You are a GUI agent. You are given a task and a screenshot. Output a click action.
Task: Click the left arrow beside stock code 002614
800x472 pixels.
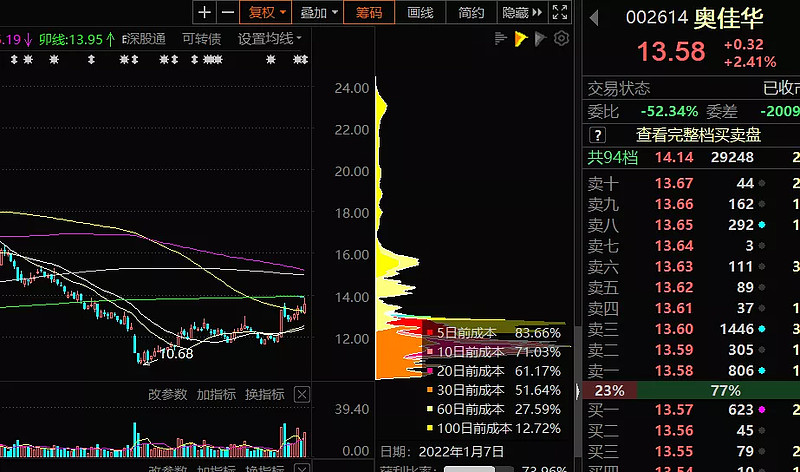click(595, 17)
